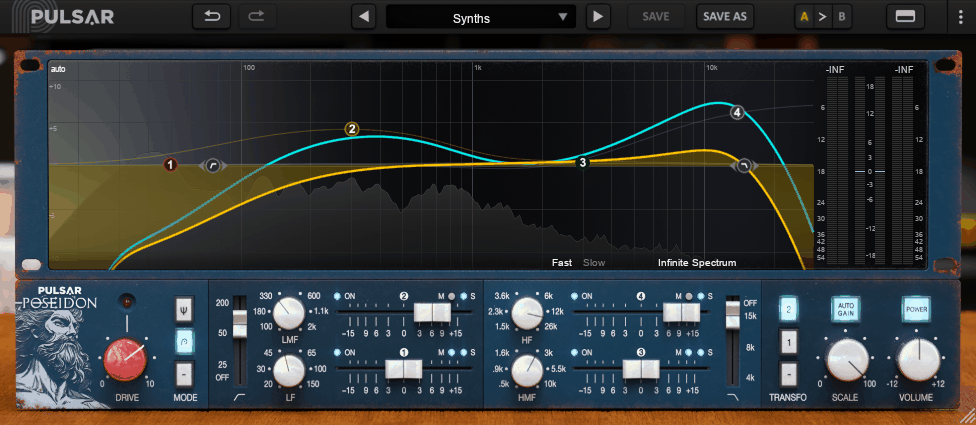Click the red DRIVE knob

[126, 360]
